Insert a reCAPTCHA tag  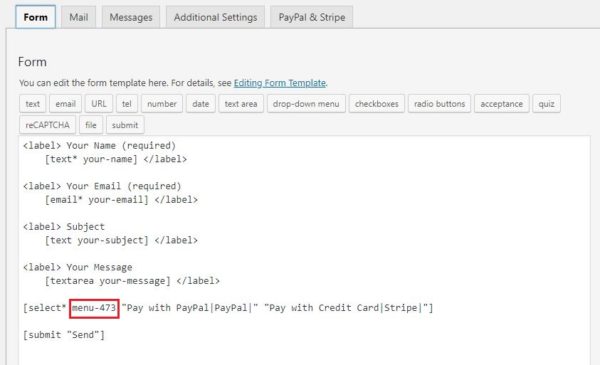[47, 125]
